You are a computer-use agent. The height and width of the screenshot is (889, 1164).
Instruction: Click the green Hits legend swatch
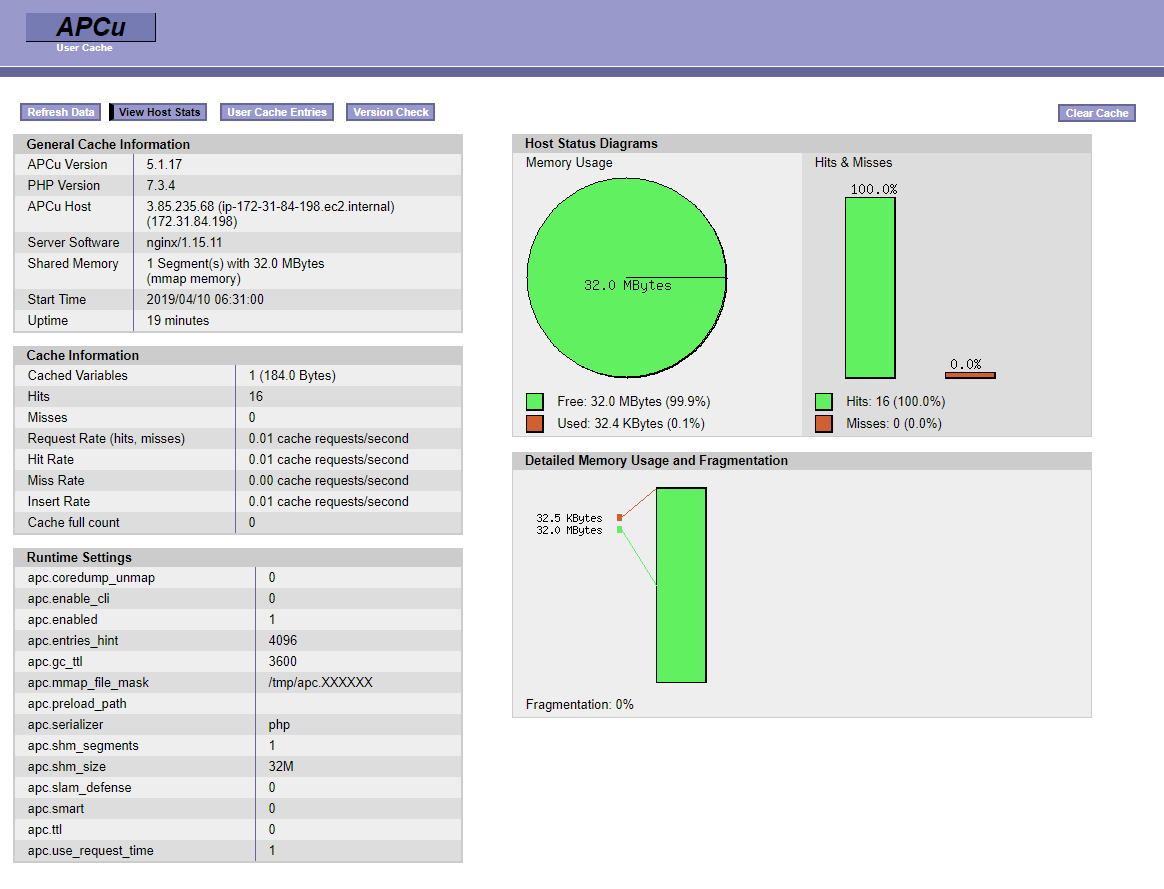point(824,401)
